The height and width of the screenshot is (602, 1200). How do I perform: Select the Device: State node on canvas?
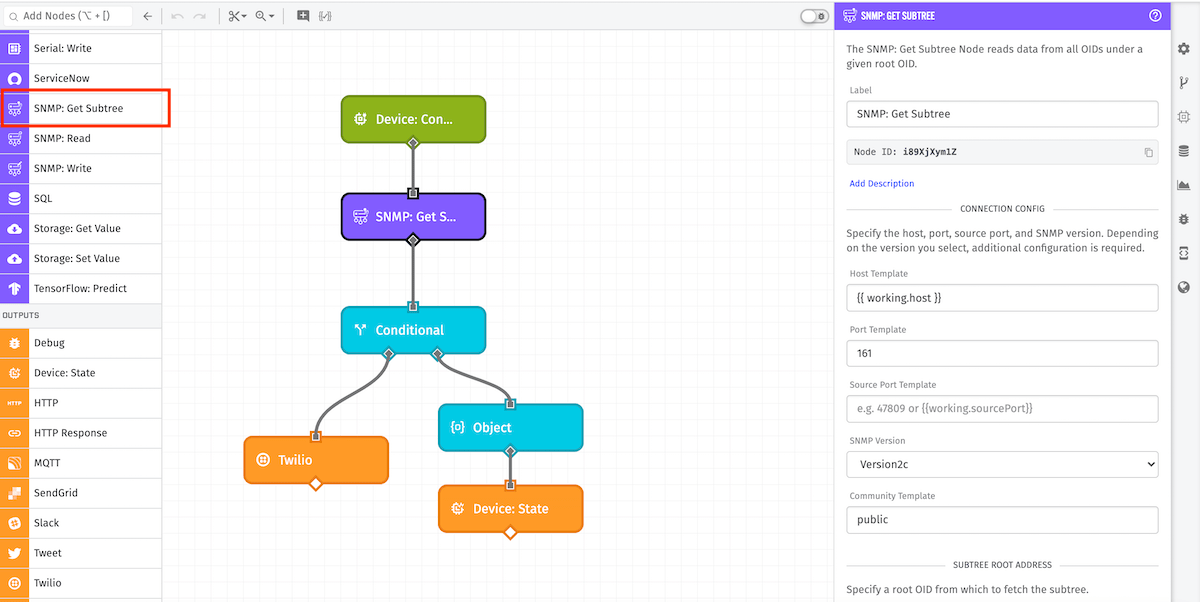pyautogui.click(x=510, y=509)
